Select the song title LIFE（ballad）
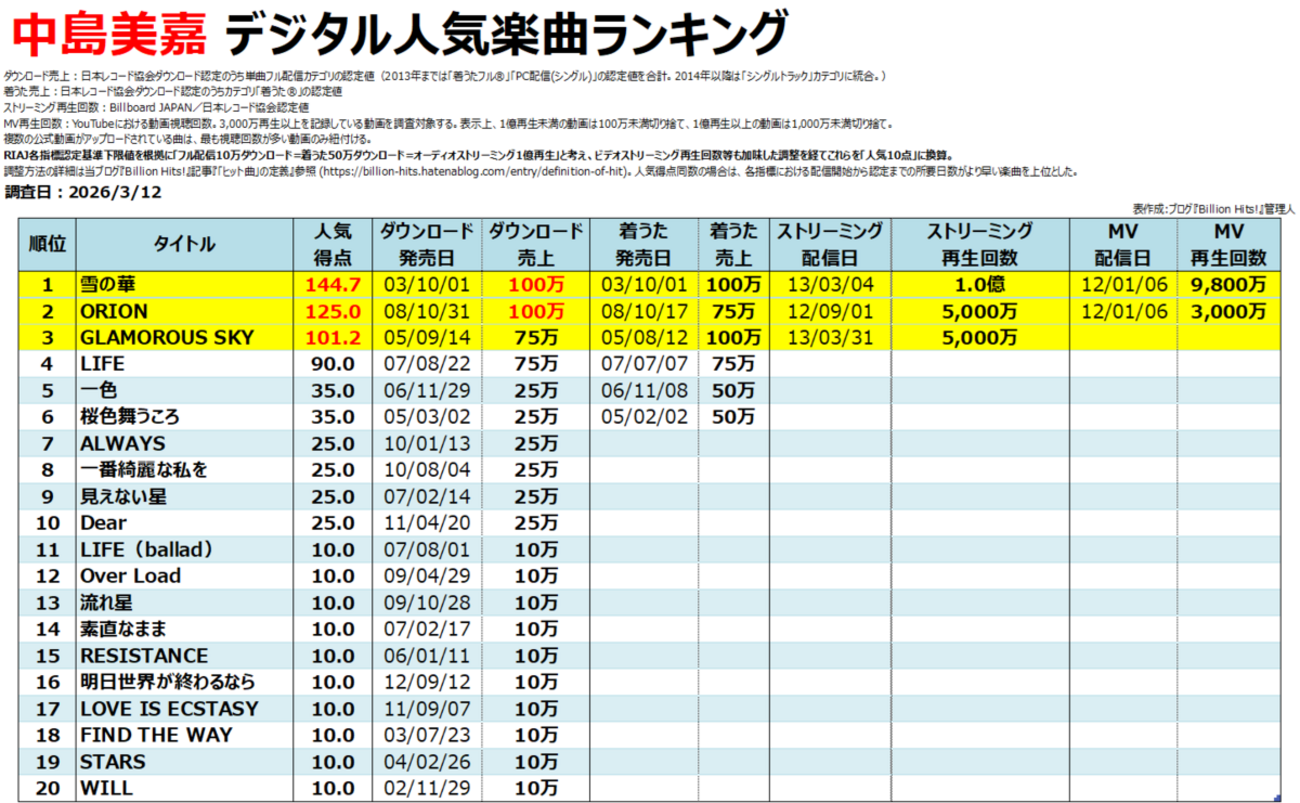Image resolution: width=1300 pixels, height=803 pixels. [x=148, y=549]
